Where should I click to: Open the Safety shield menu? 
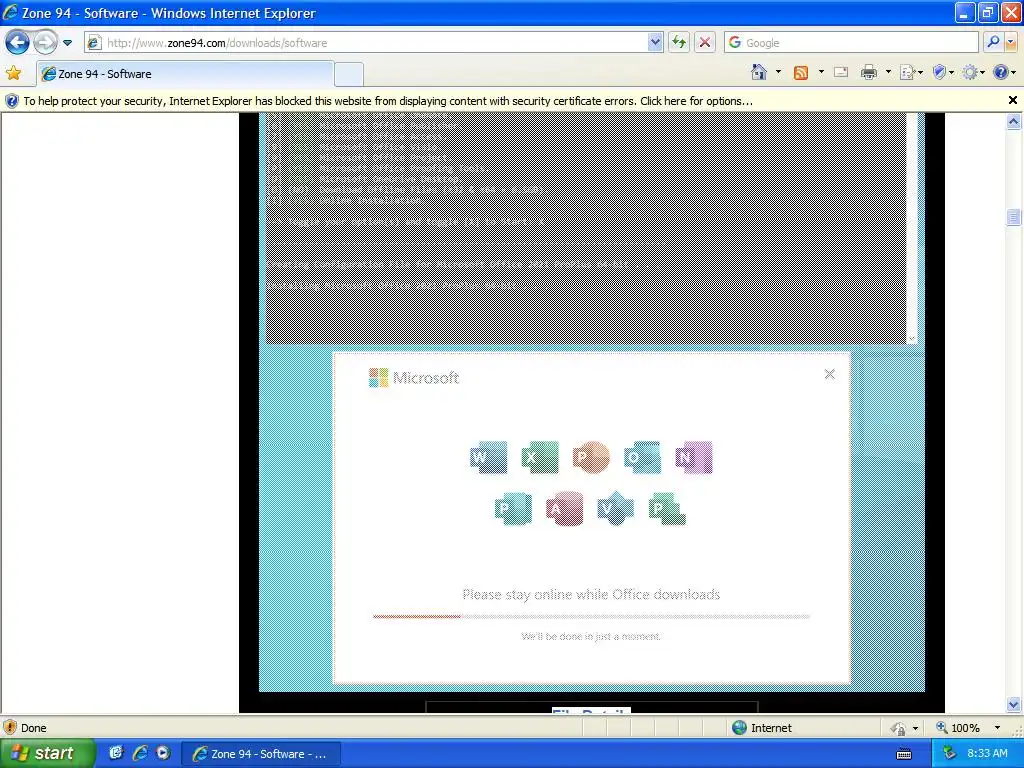(x=942, y=72)
